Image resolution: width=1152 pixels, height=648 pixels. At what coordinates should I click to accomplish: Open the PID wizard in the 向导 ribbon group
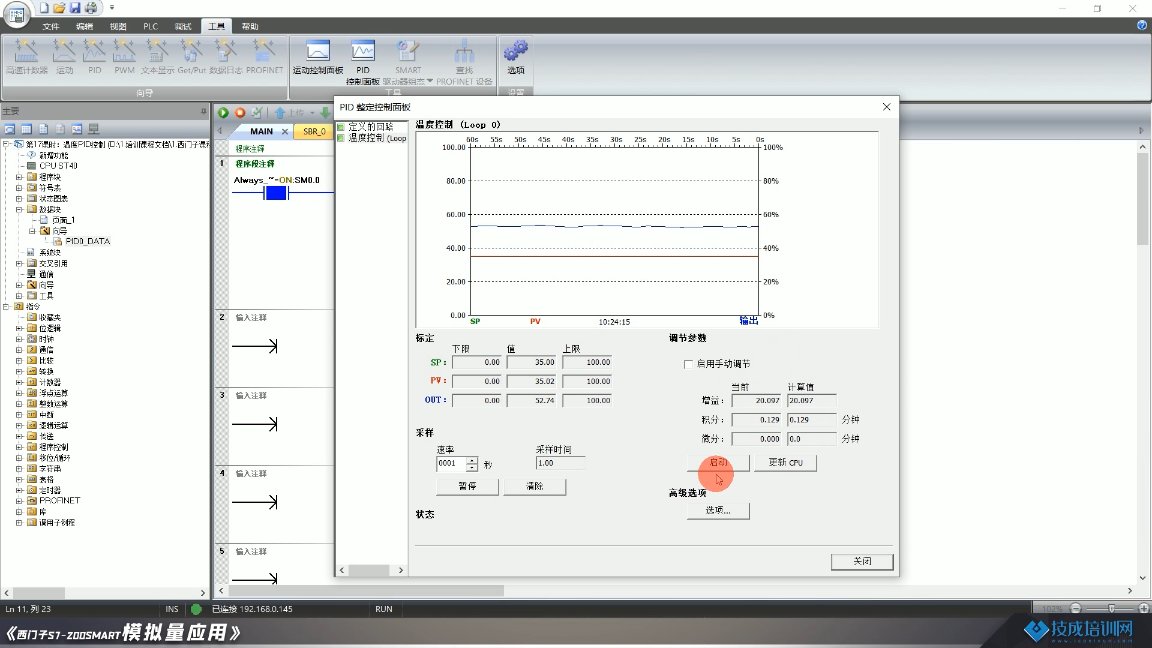95,57
